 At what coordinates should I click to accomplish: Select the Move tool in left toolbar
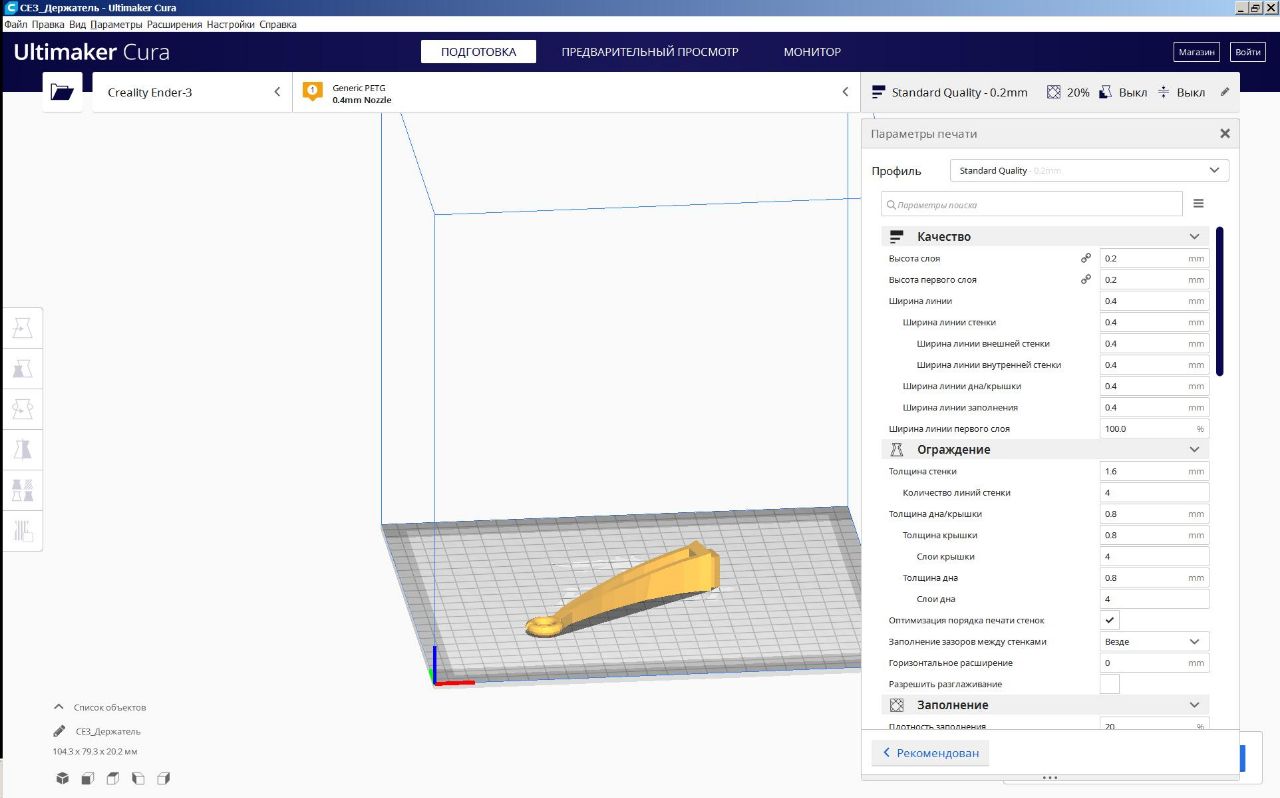click(22, 328)
